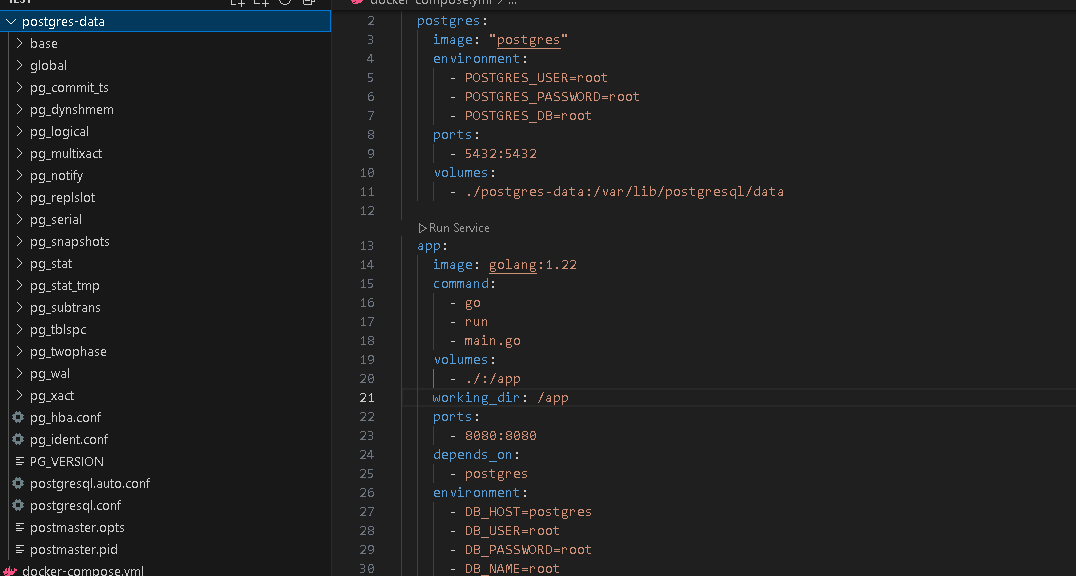
Task: Place cursor on 8080:8080 port mapping
Action: pos(500,435)
